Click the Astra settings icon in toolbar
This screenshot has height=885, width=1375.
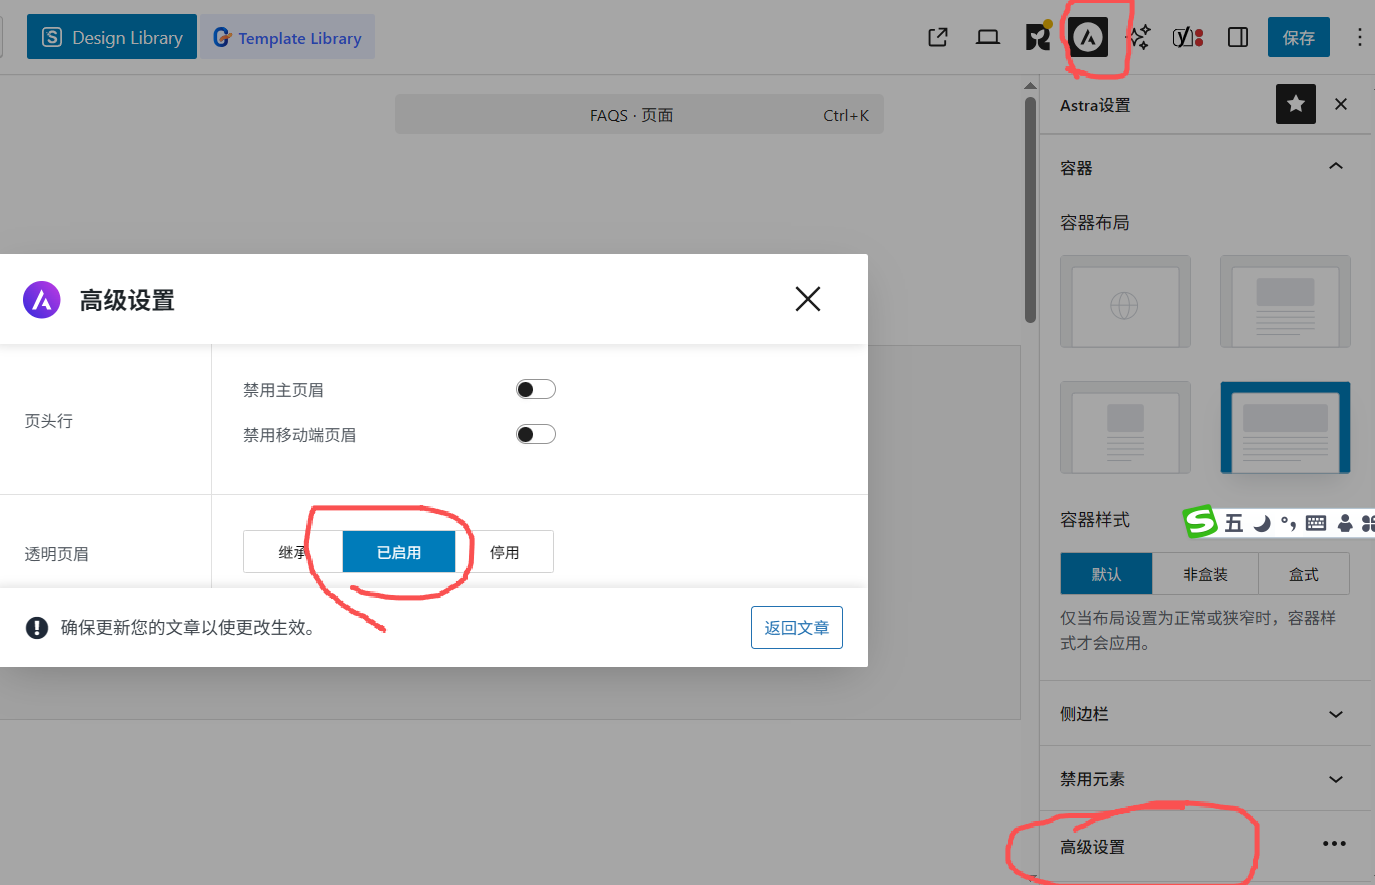click(x=1088, y=38)
